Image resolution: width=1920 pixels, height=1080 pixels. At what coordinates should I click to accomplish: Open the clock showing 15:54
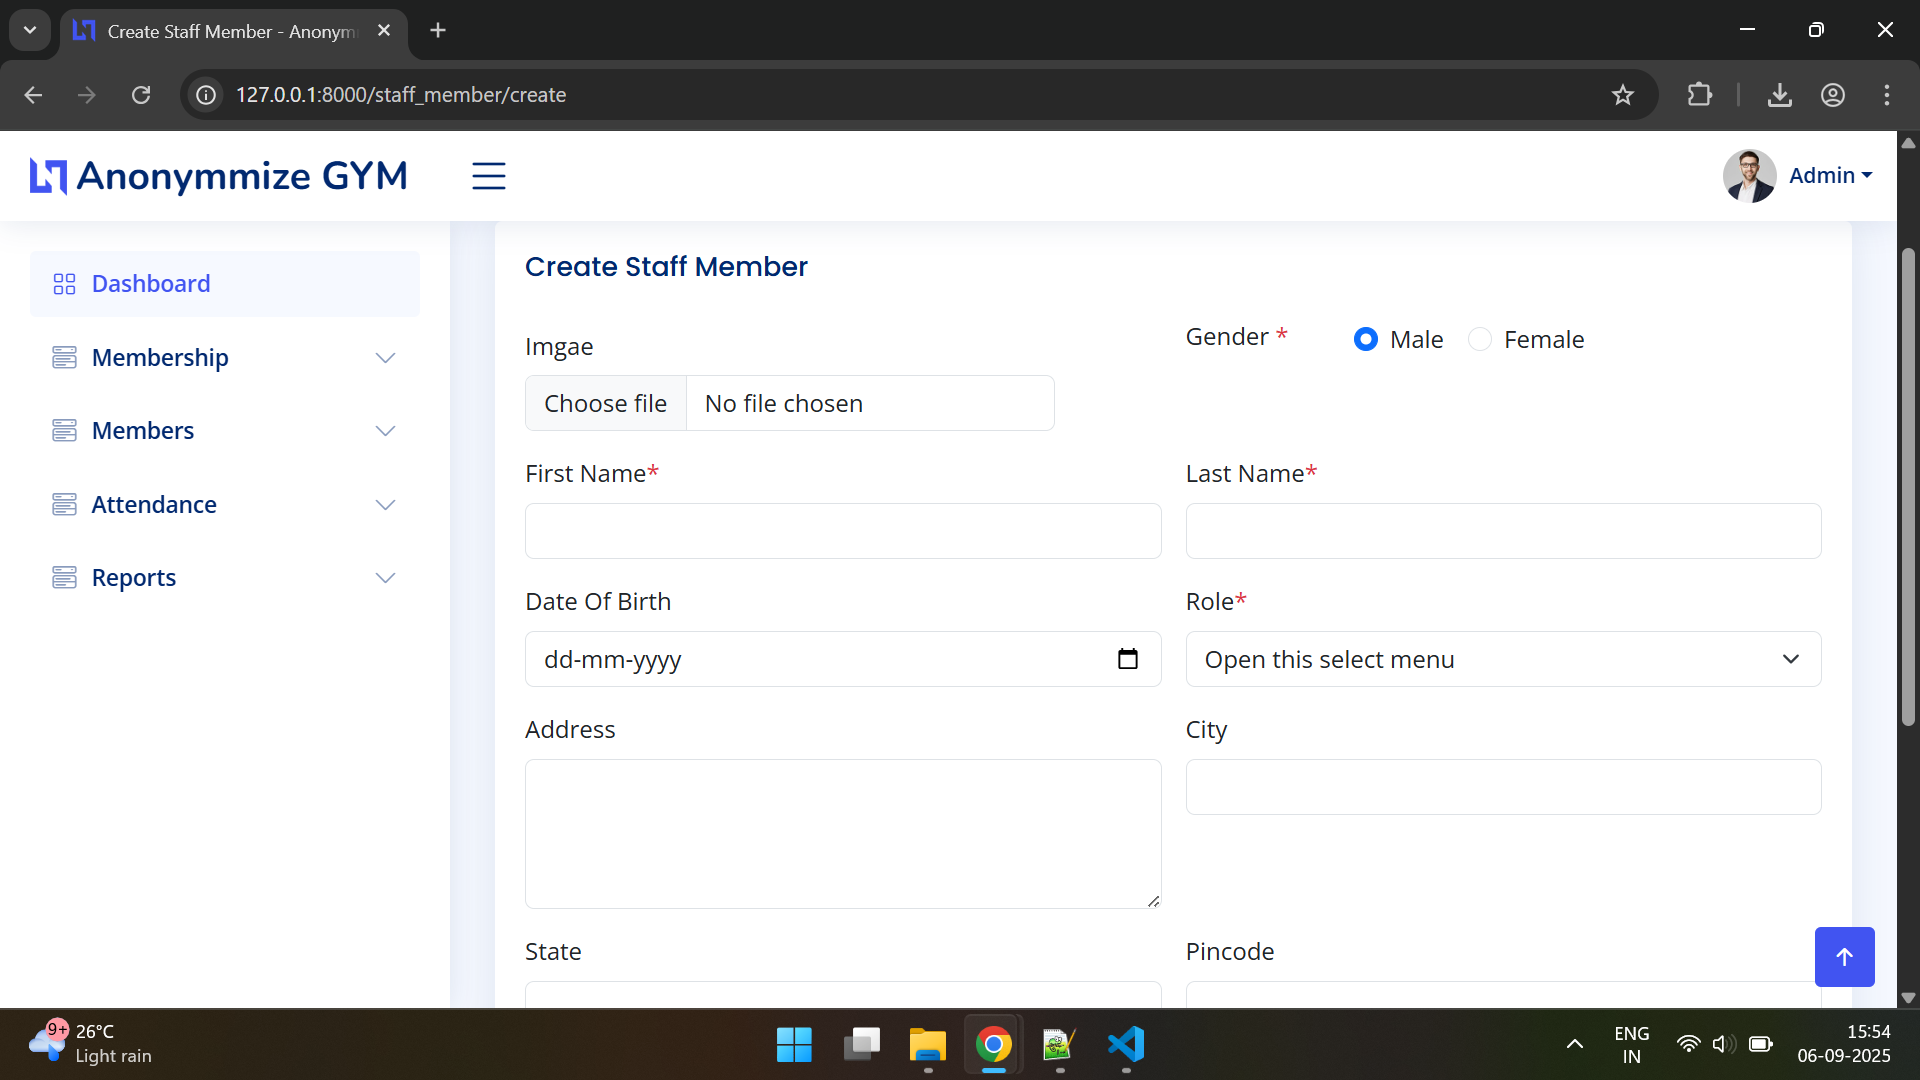(1843, 1044)
